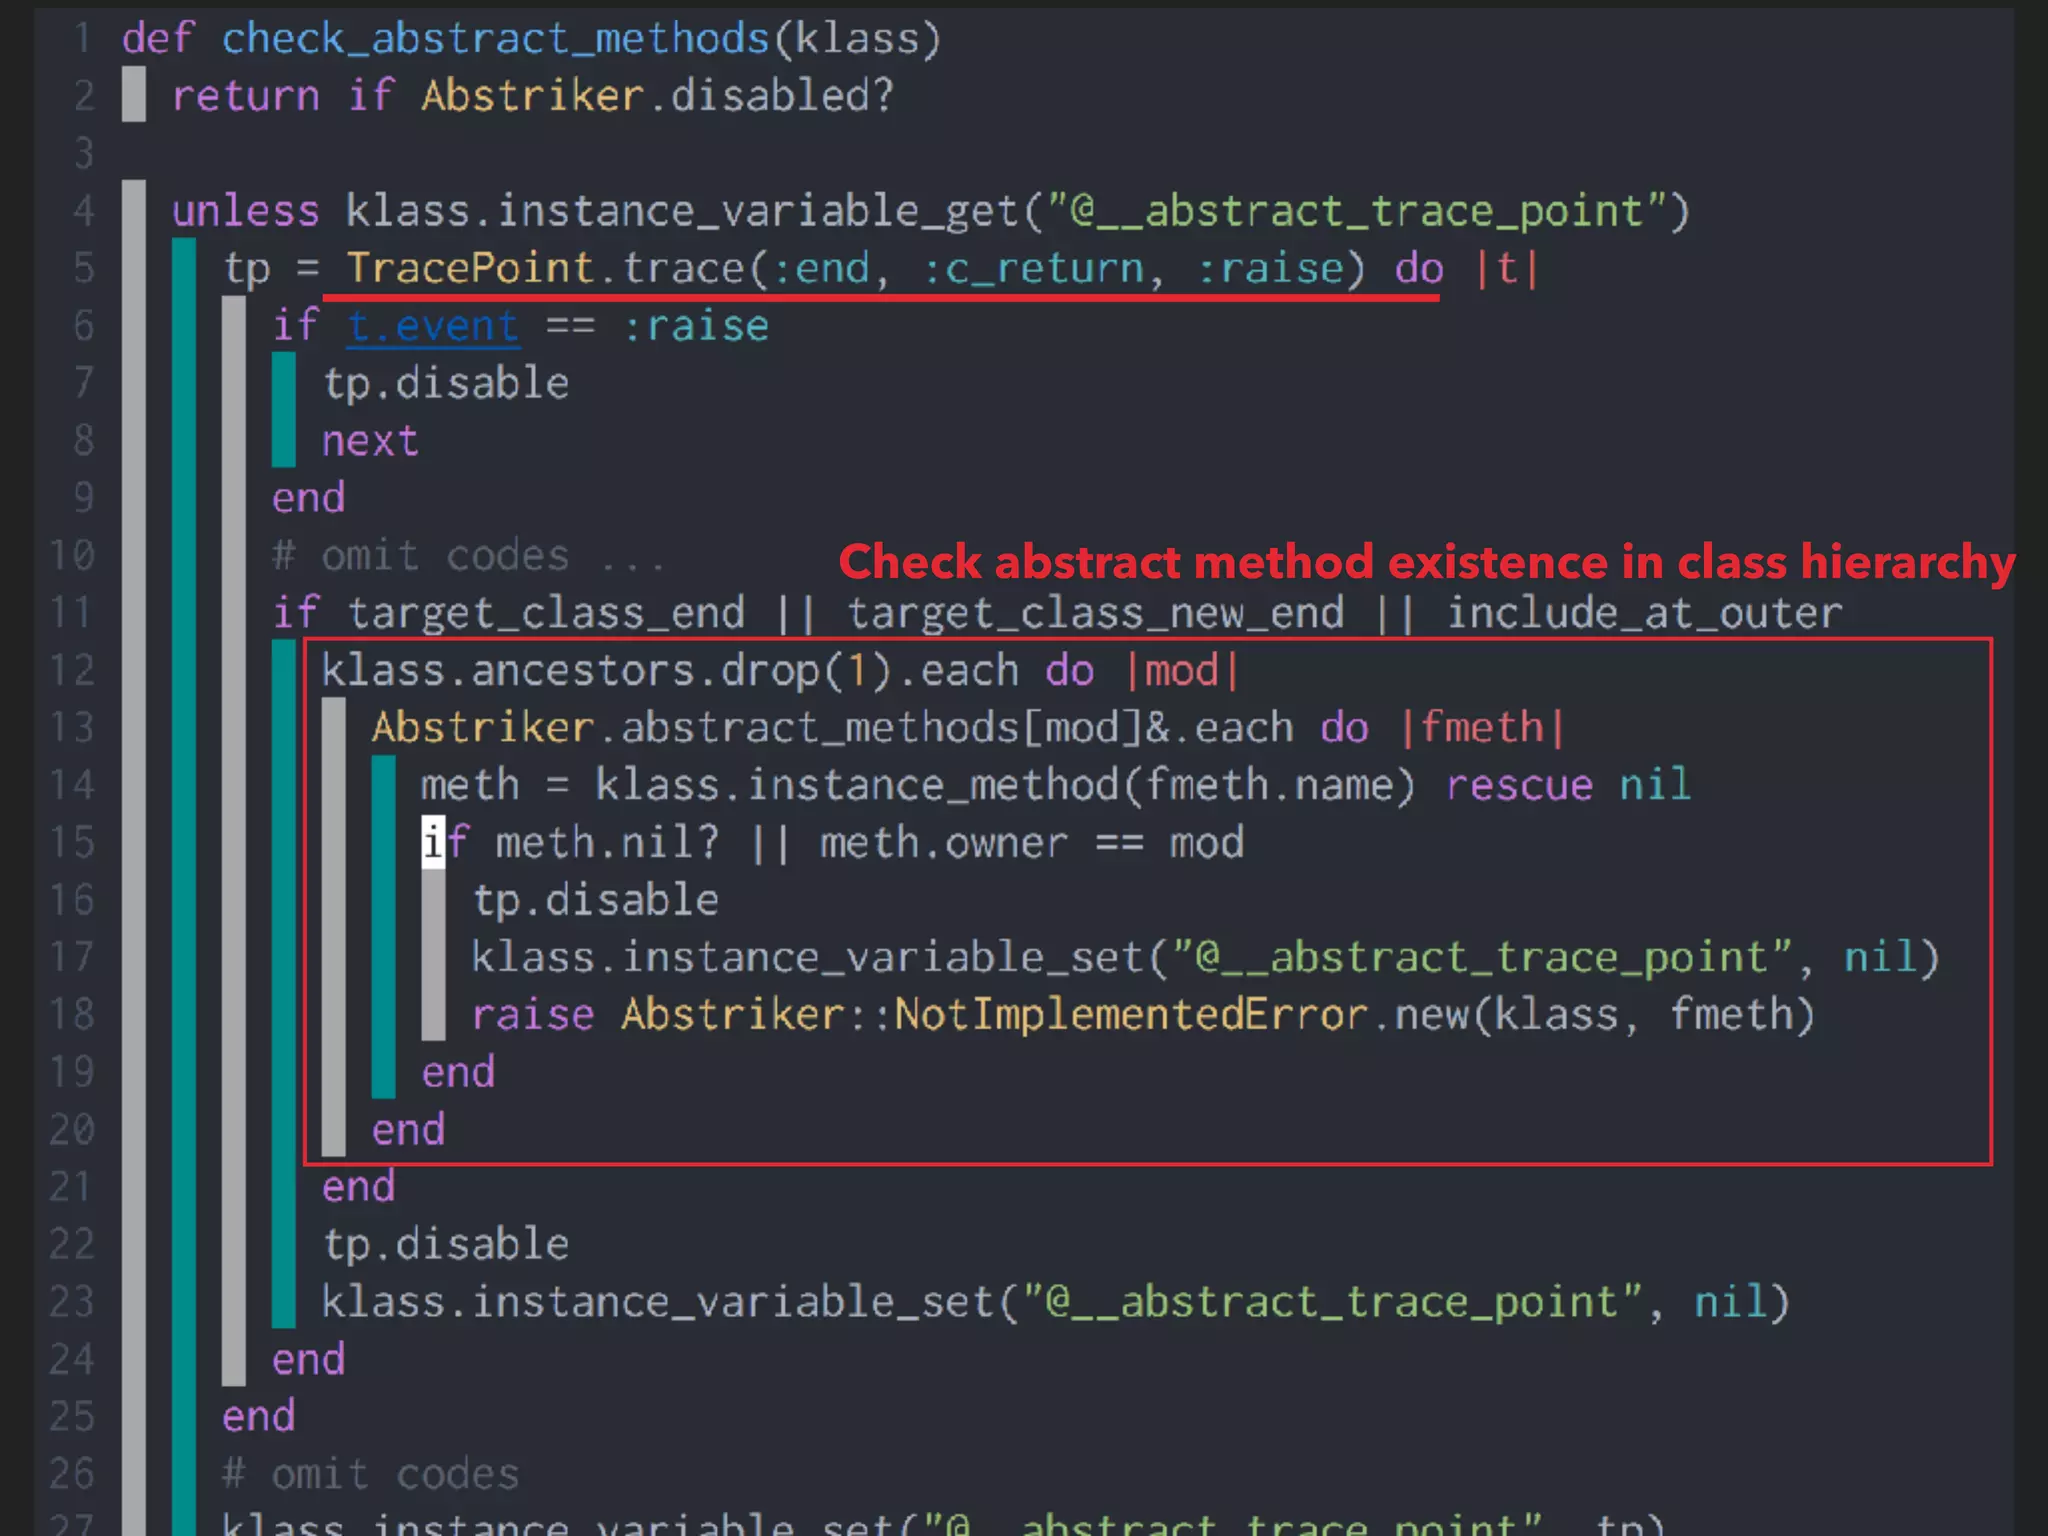Click the raise keyword on line 18
This screenshot has height=1536, width=2048.
click(532, 1014)
